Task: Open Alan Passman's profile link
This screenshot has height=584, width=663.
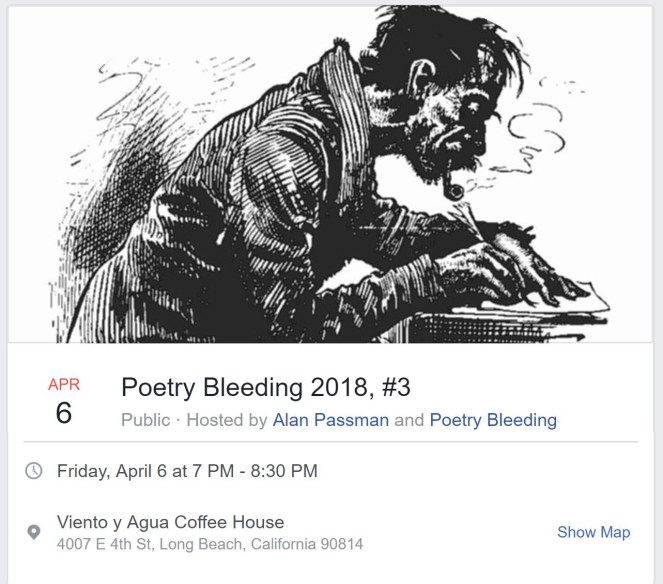Action: tap(331, 420)
